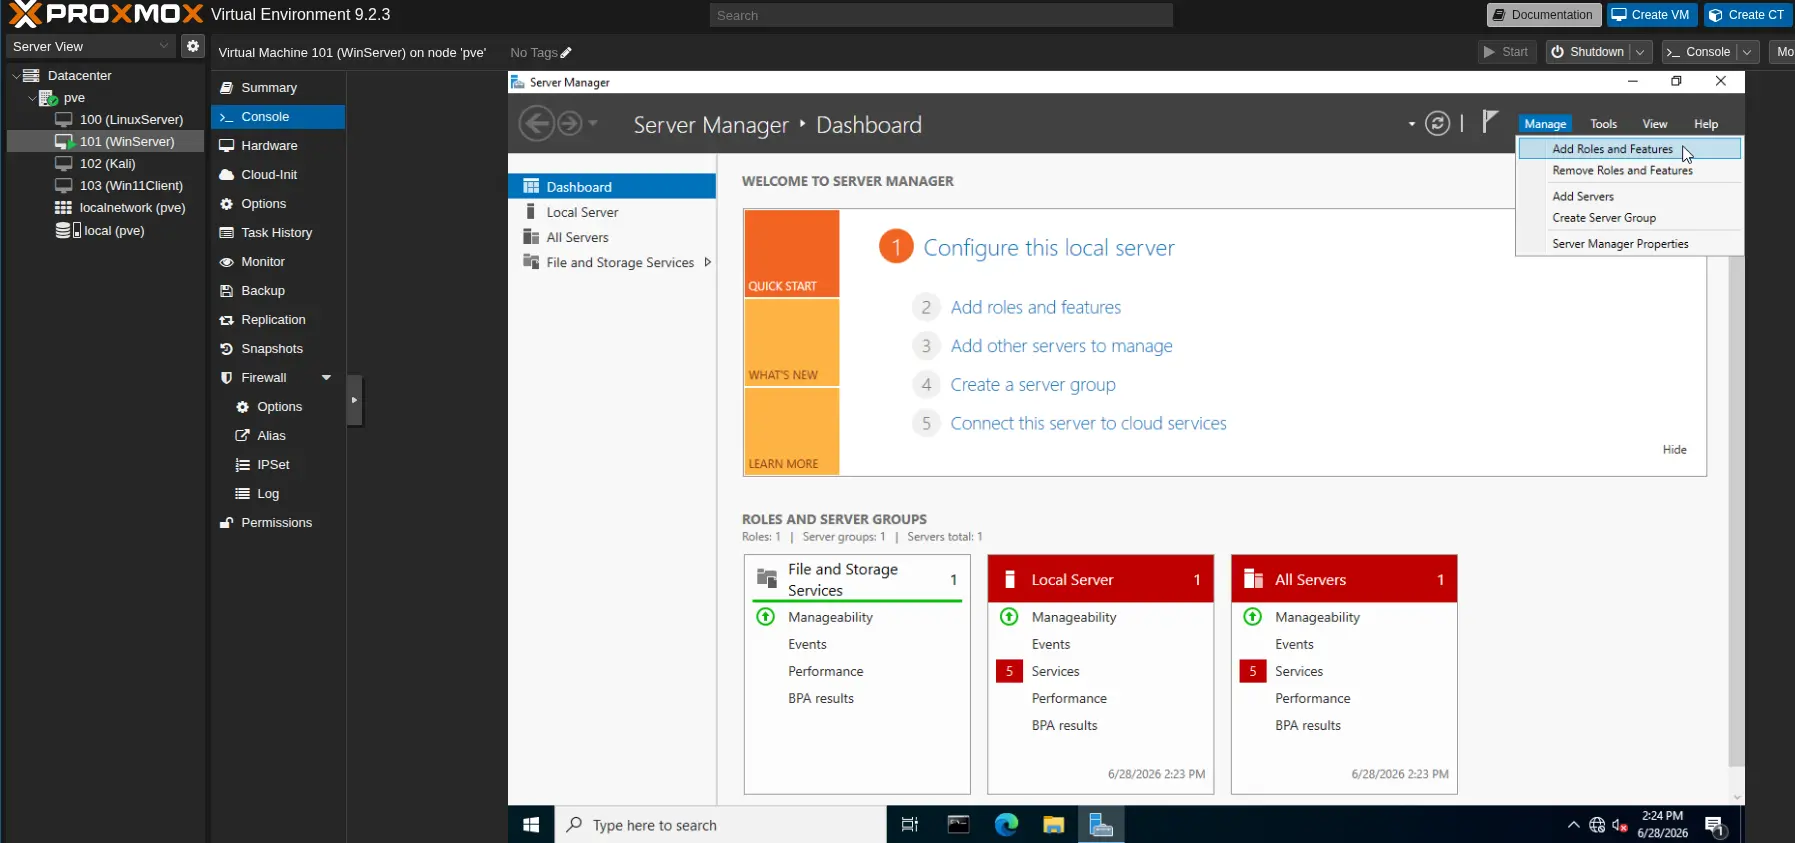This screenshot has width=1795, height=843.
Task: Select 102 (Kali) VM in the tree
Action: tap(107, 163)
